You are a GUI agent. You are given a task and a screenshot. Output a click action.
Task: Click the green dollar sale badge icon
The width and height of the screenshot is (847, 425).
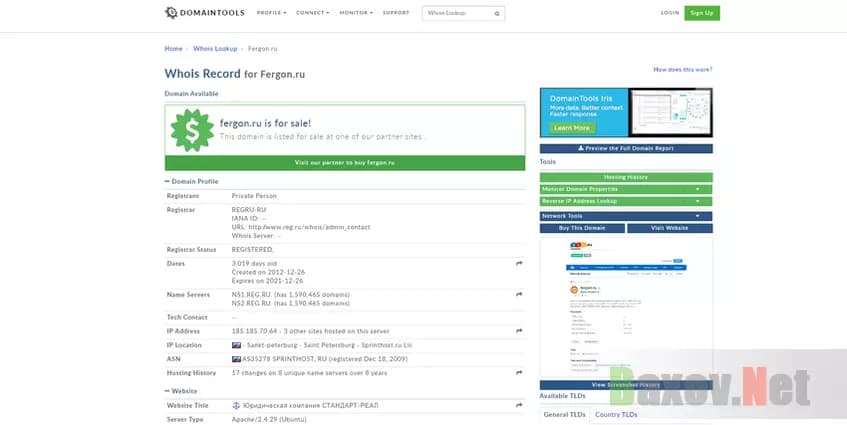[x=190, y=130]
